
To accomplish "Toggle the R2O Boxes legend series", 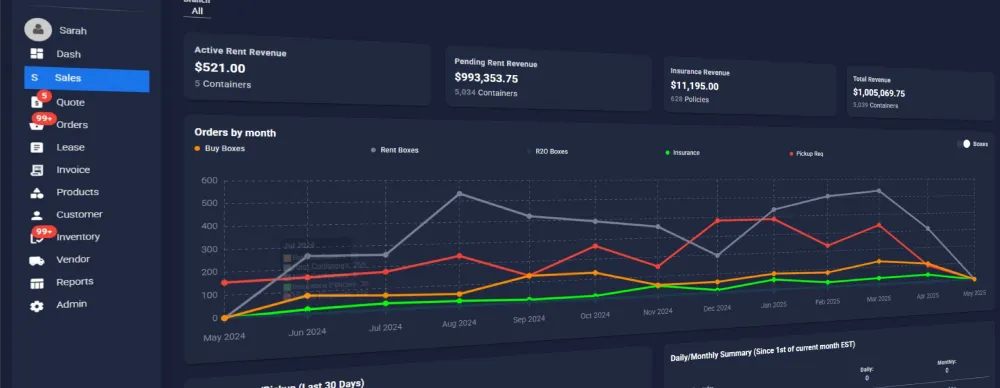I will tap(547, 152).
